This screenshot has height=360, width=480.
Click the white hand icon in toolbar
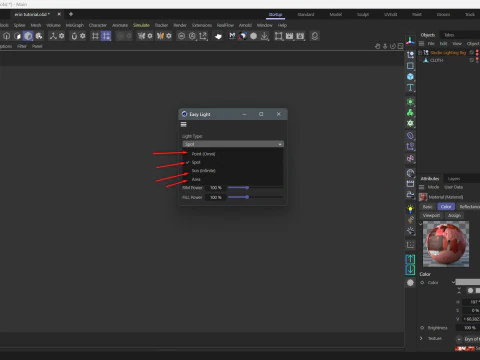[218, 36]
